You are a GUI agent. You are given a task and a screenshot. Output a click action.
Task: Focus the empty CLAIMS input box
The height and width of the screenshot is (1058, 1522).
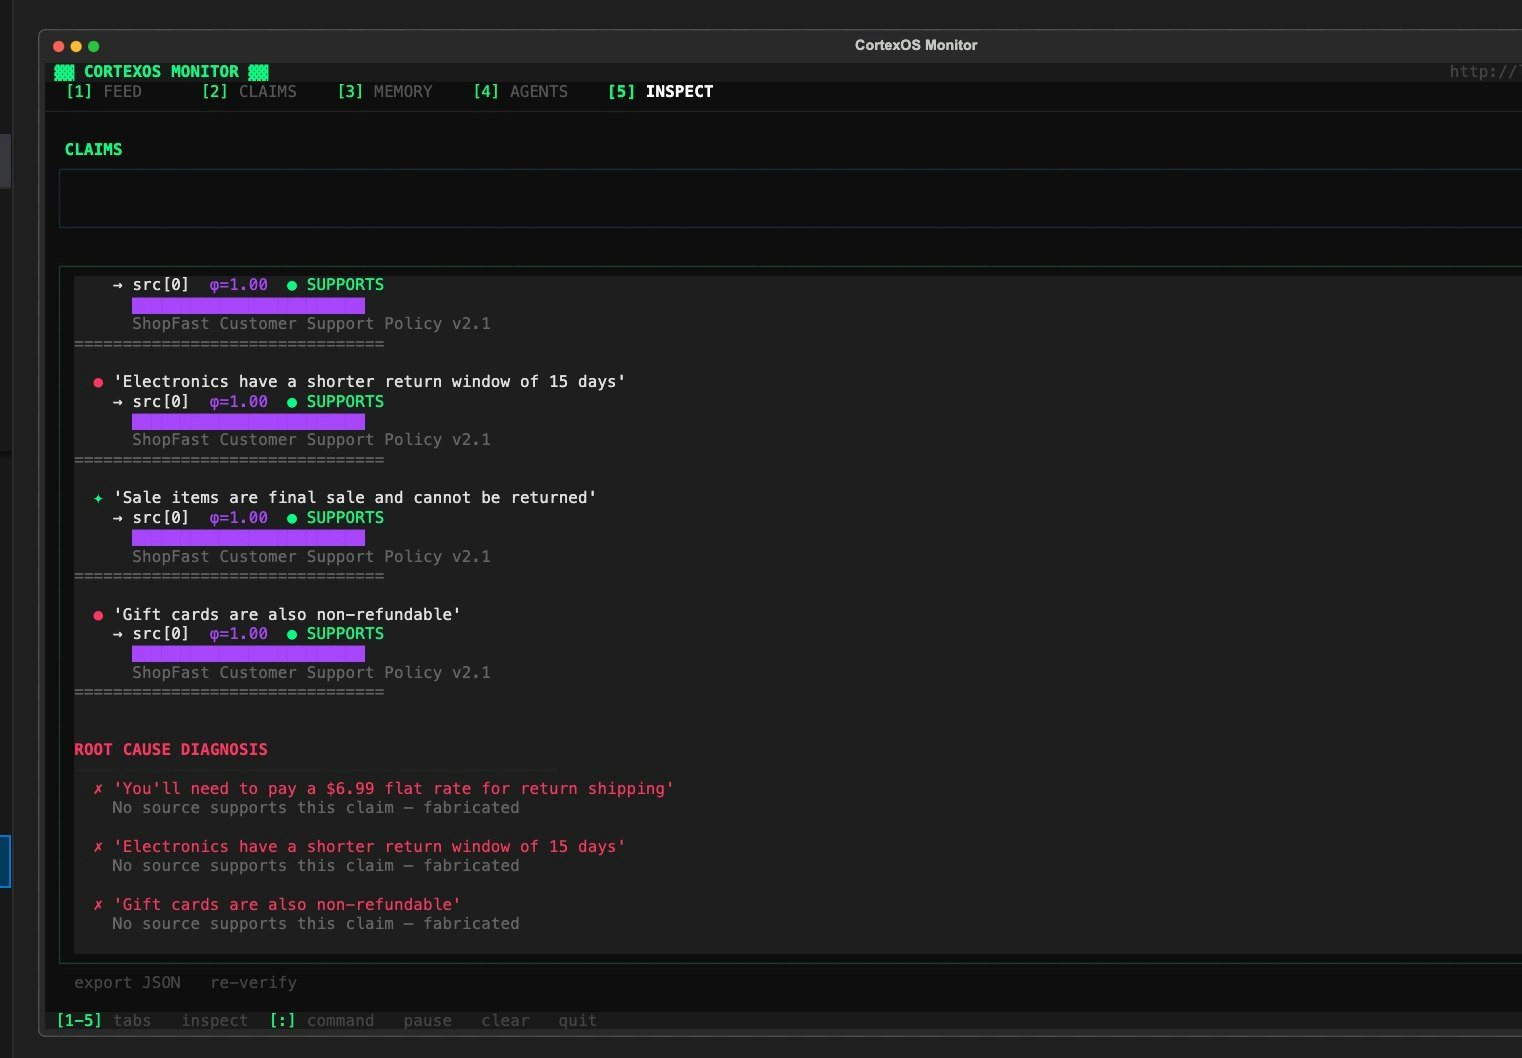[790, 198]
